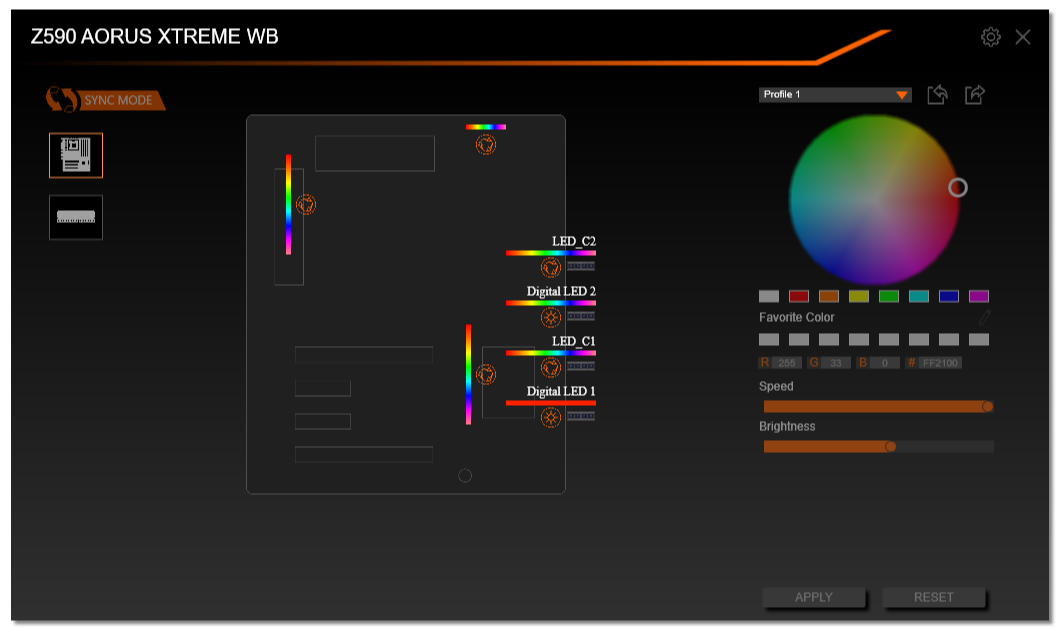Select the LED zone icon beside left vertical strip
The width and height of the screenshot is (1060, 630).
[x=306, y=204]
